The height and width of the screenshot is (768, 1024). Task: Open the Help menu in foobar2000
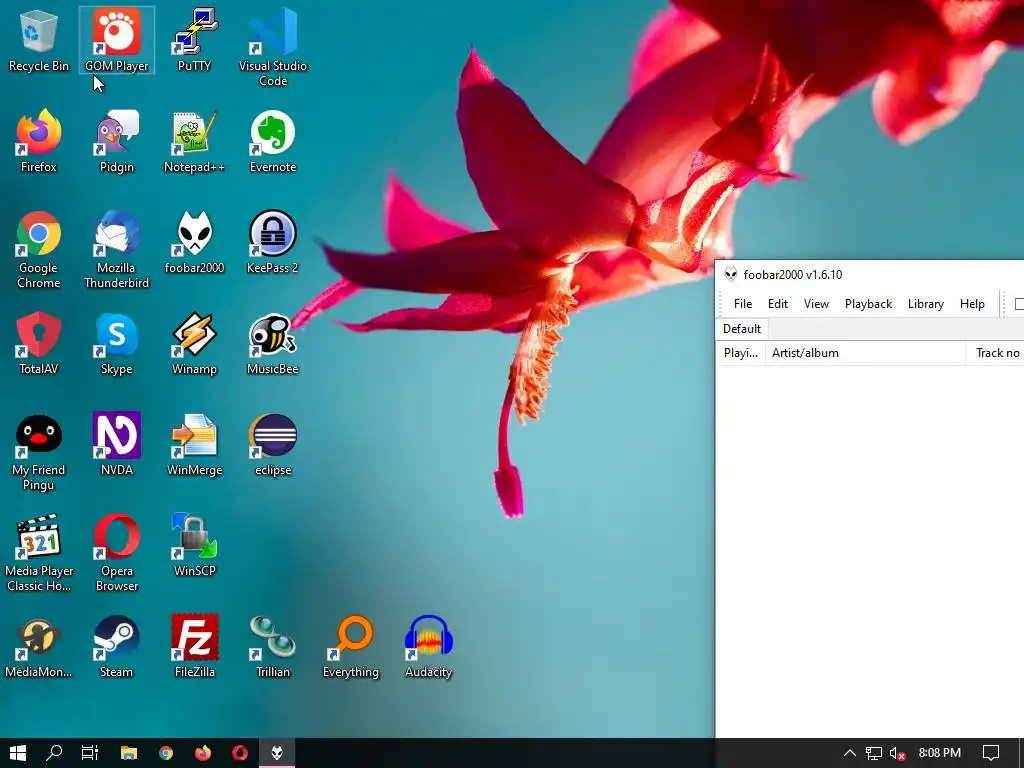tap(972, 304)
